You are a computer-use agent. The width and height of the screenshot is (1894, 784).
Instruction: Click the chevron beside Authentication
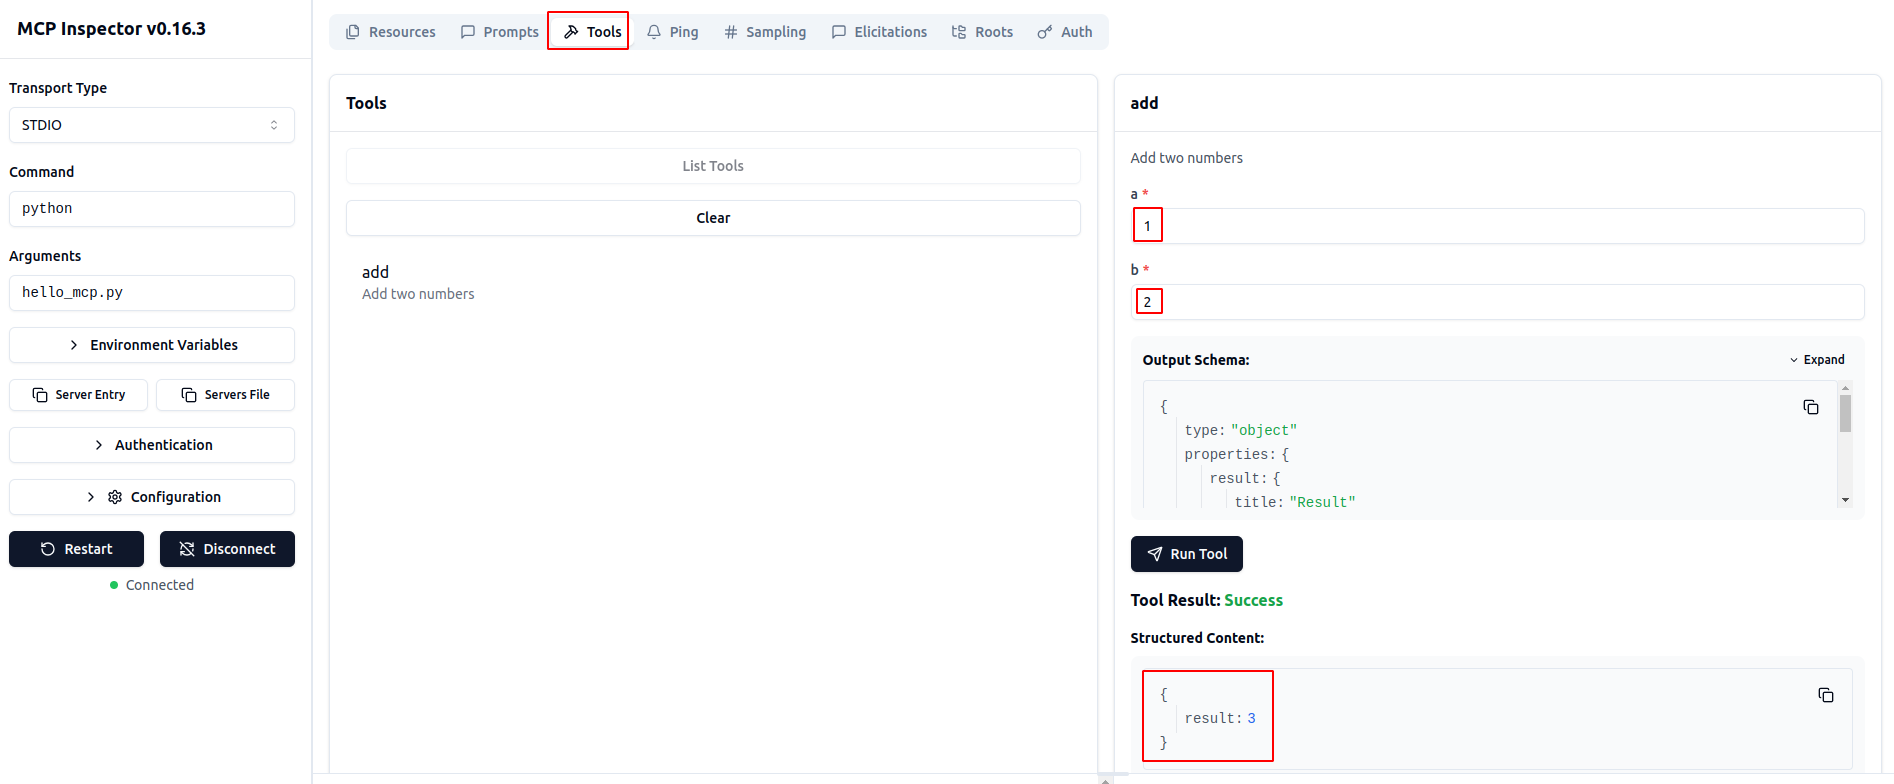[x=99, y=445]
